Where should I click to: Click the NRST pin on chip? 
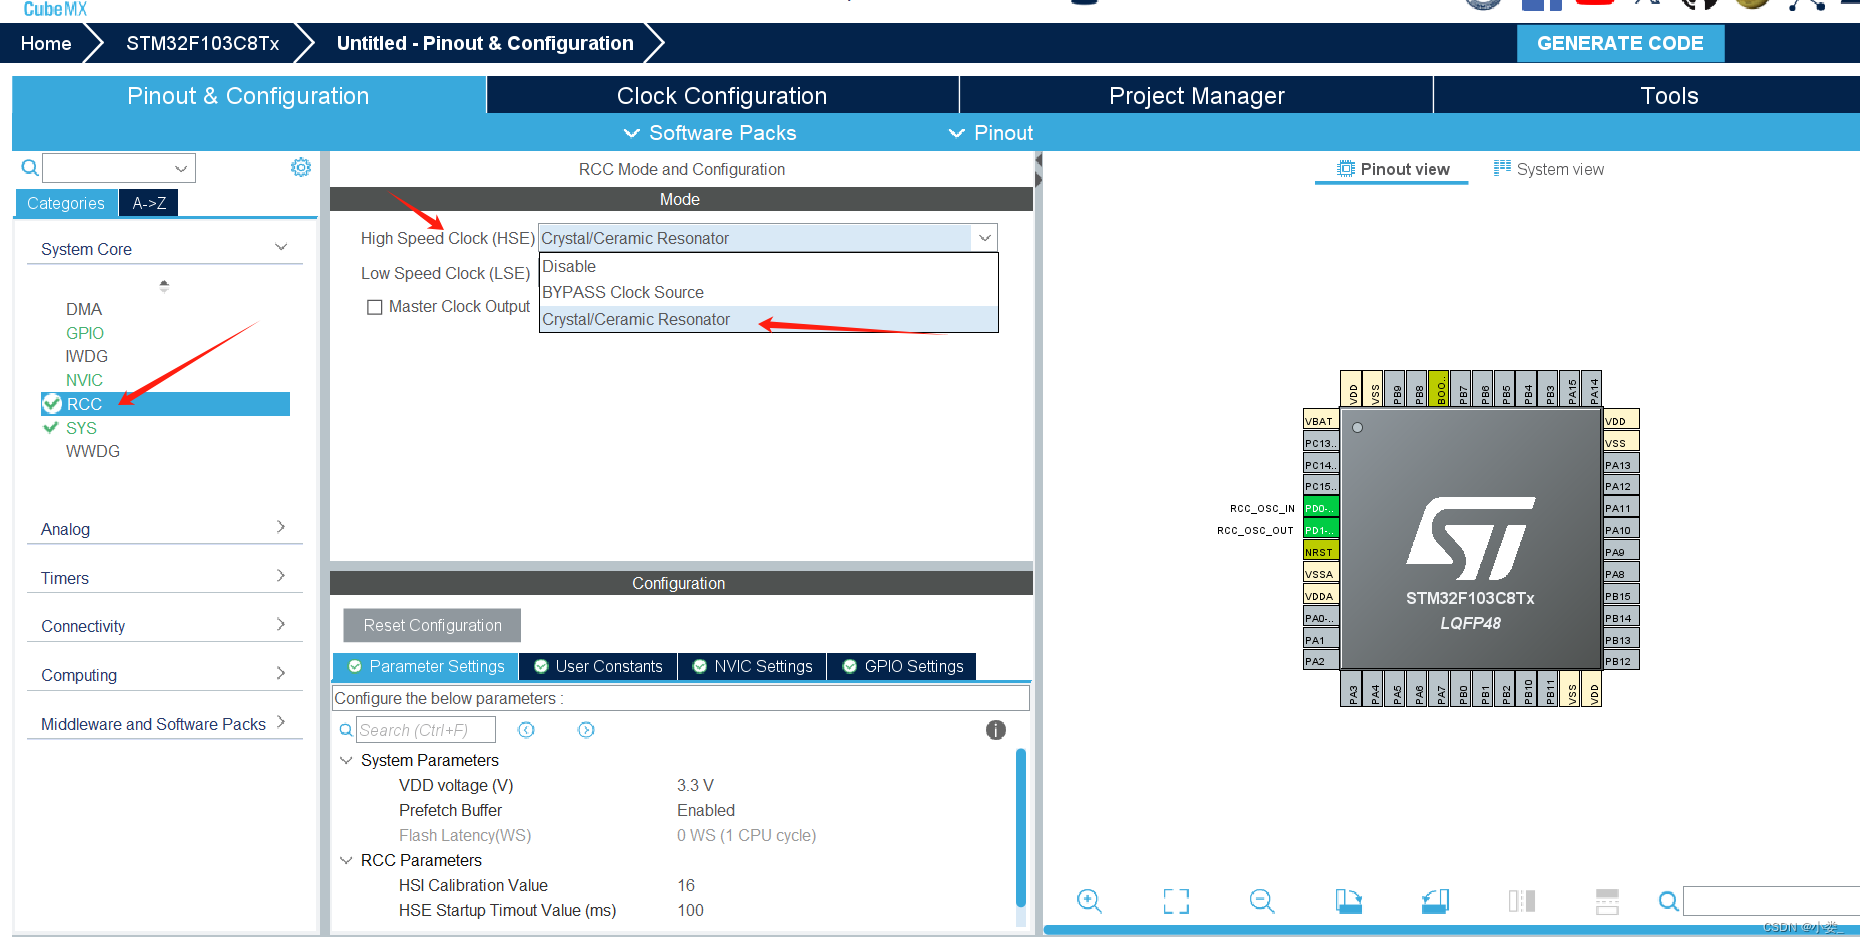(x=1320, y=552)
